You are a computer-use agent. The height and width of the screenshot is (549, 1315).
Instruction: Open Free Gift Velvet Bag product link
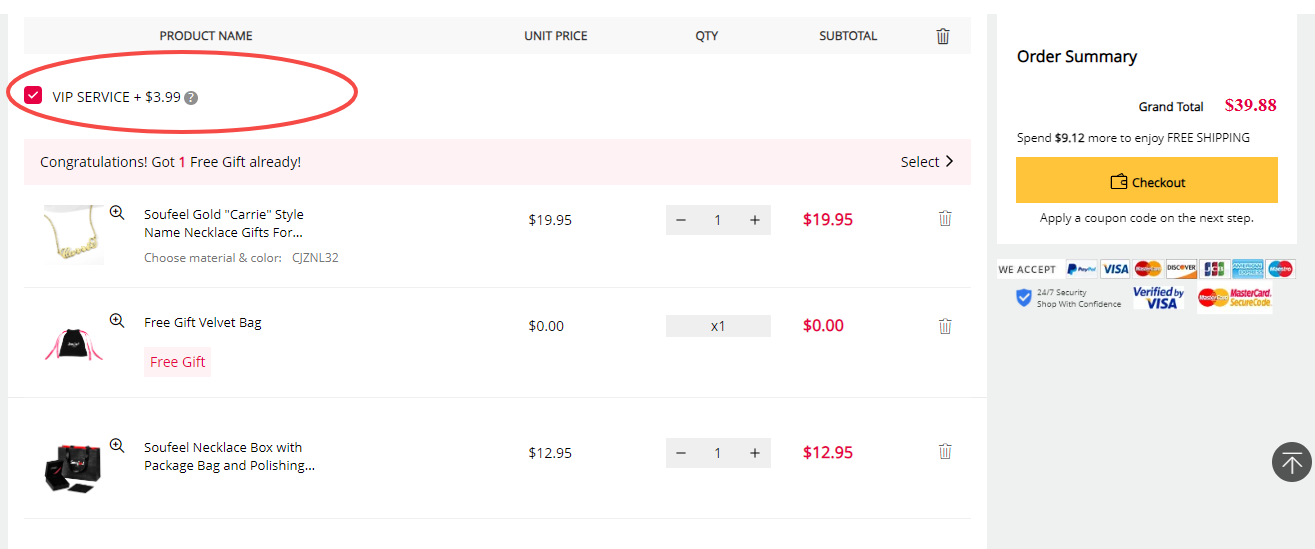click(x=203, y=322)
